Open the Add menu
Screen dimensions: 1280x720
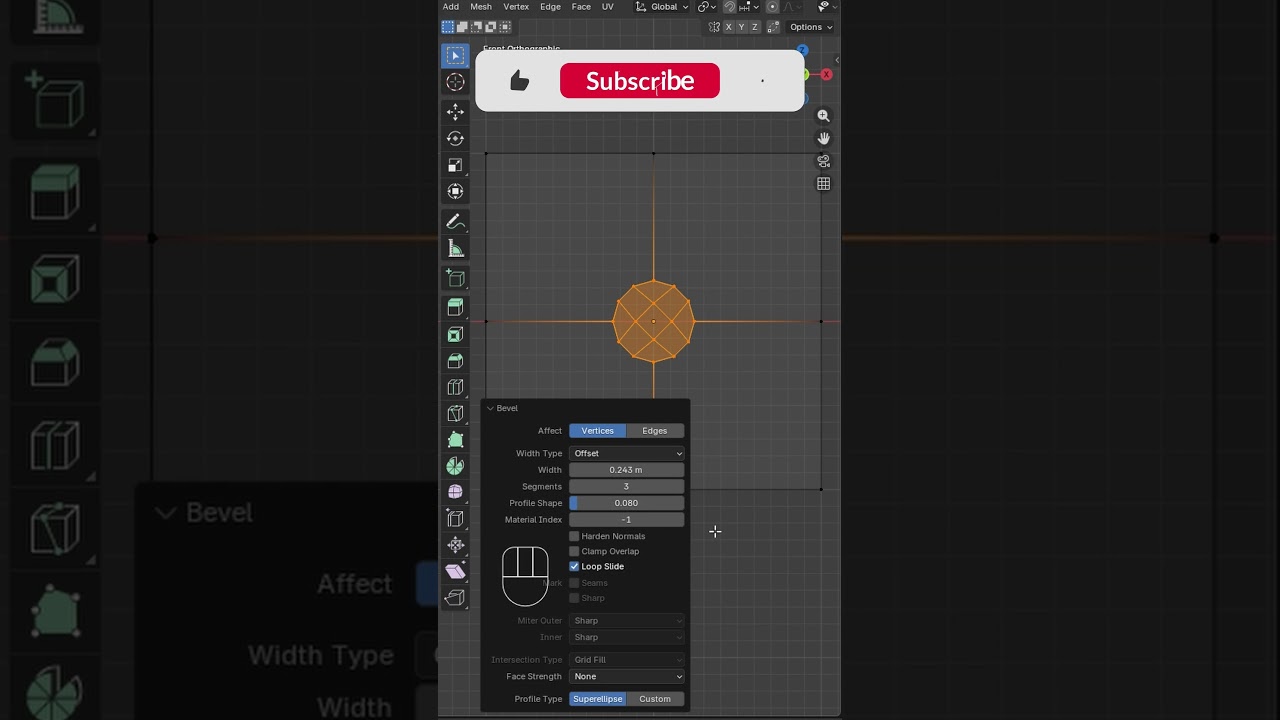coord(451,7)
